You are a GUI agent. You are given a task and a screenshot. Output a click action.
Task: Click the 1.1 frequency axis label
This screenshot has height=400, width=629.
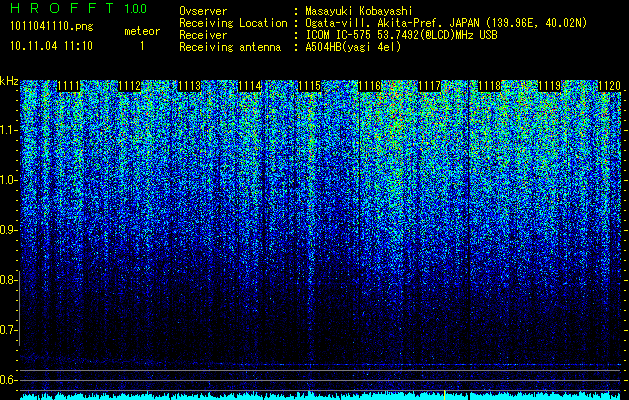coord(7,130)
